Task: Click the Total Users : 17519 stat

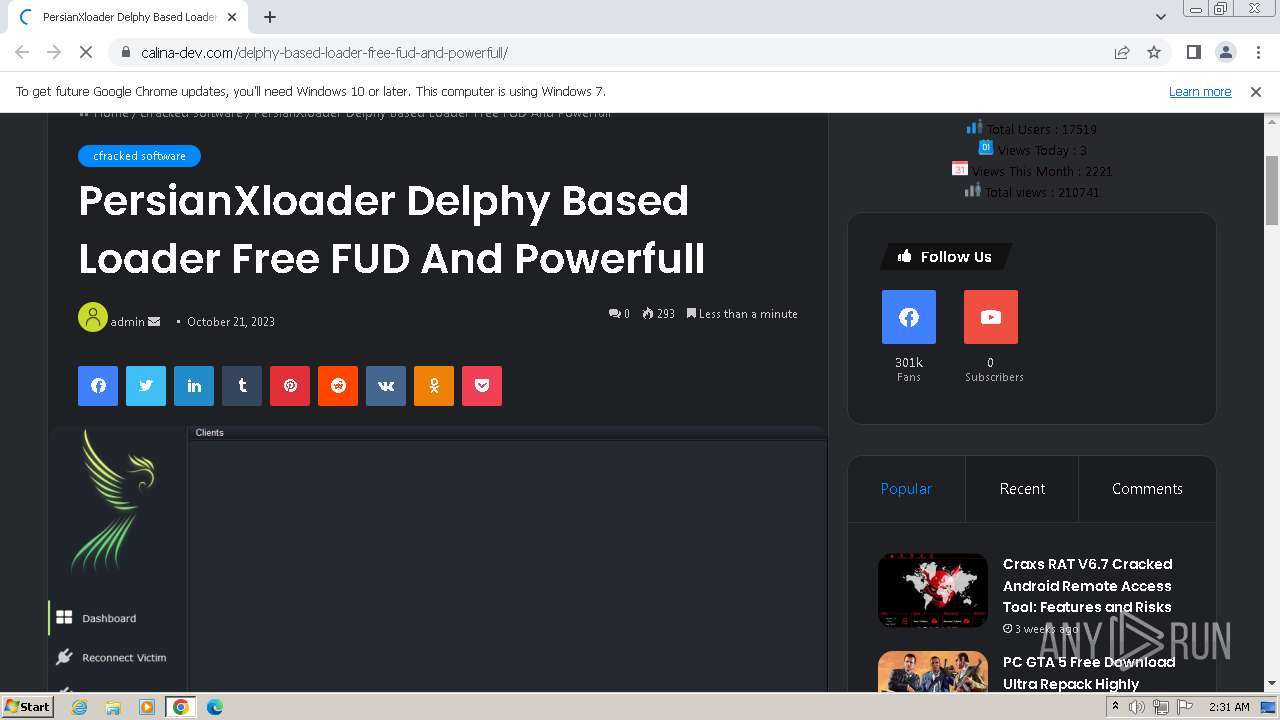Action: tap(1041, 129)
